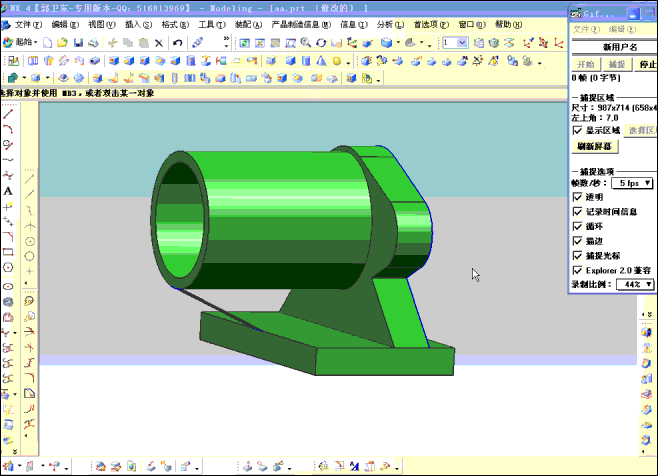Click the 开始 button in Gif recorder
The image size is (658, 476).
coord(585,64)
